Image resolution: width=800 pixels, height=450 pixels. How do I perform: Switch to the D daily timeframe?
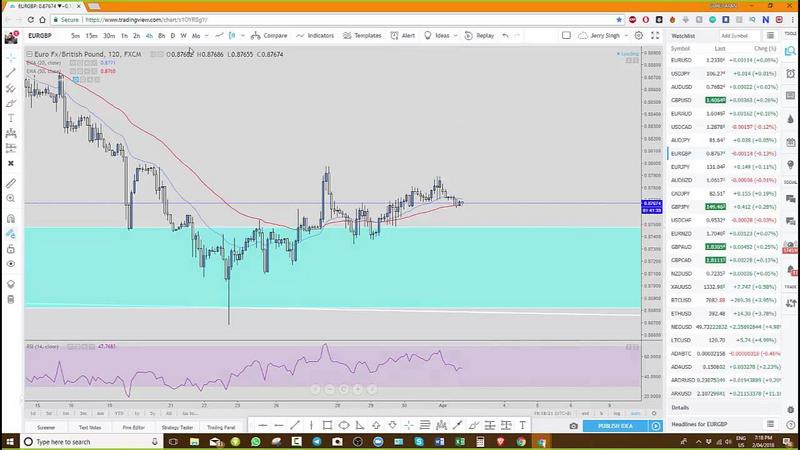tap(172, 36)
